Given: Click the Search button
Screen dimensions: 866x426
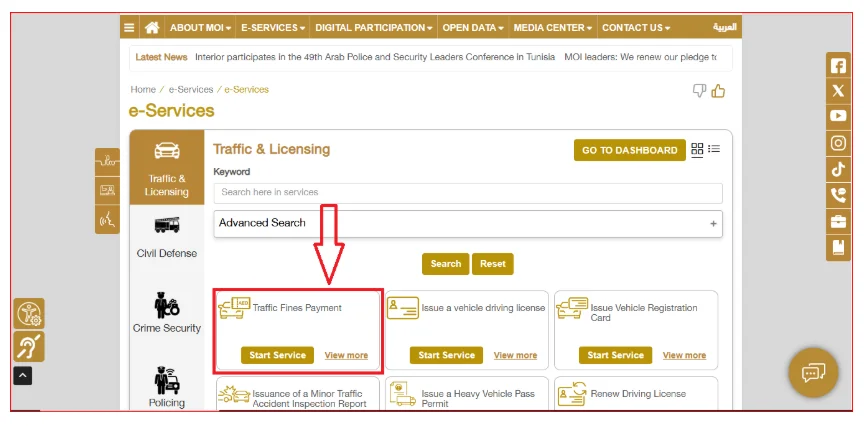Looking at the screenshot, I should click(446, 264).
